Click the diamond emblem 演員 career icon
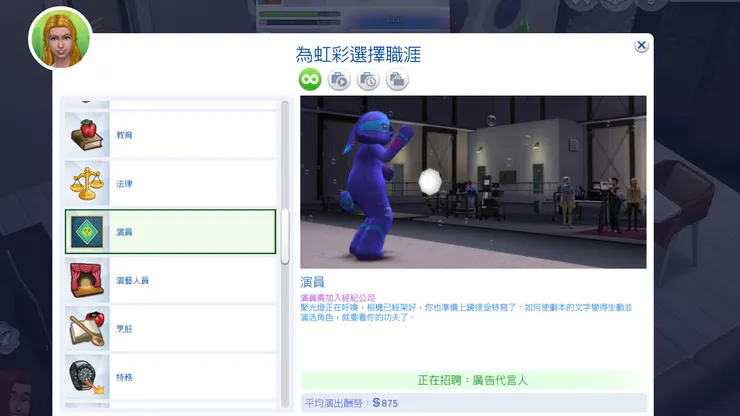 tap(87, 232)
